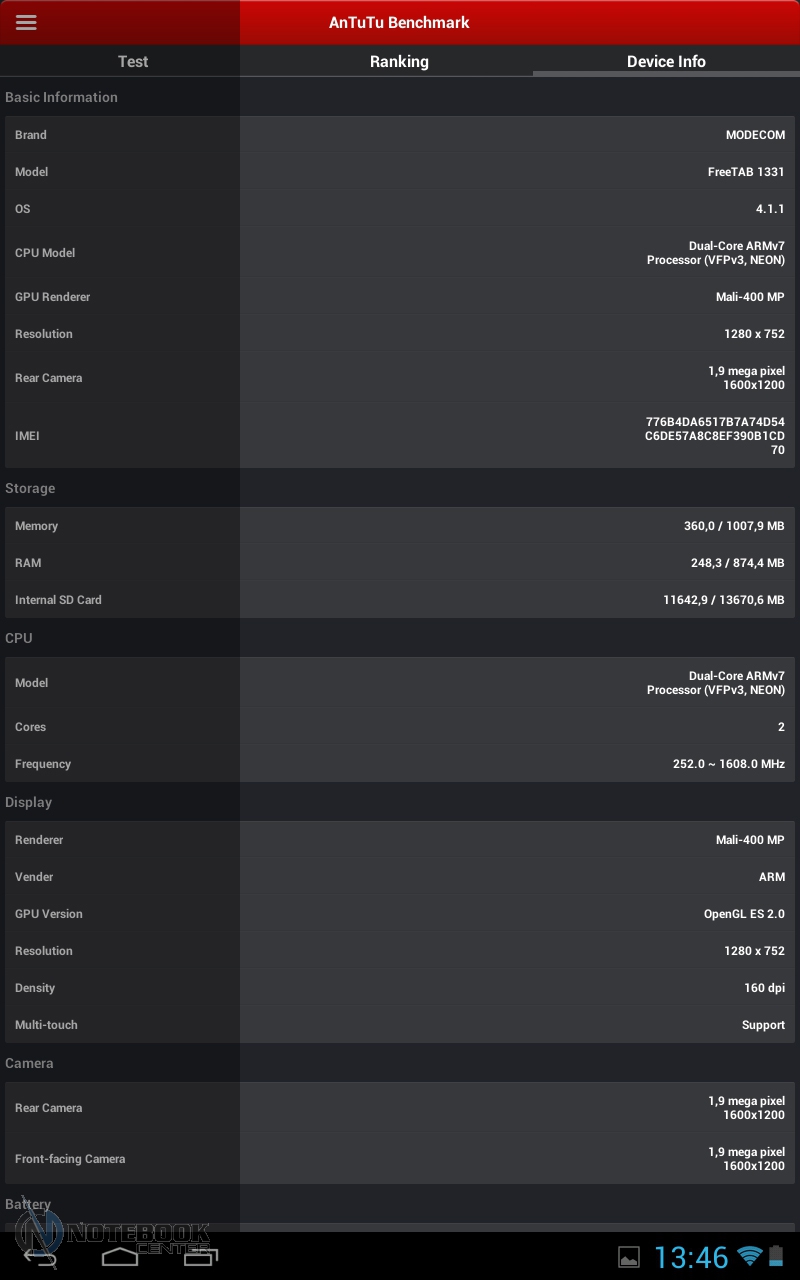The height and width of the screenshot is (1280, 800).
Task: Switch to the Ranking tab
Action: [x=399, y=61]
